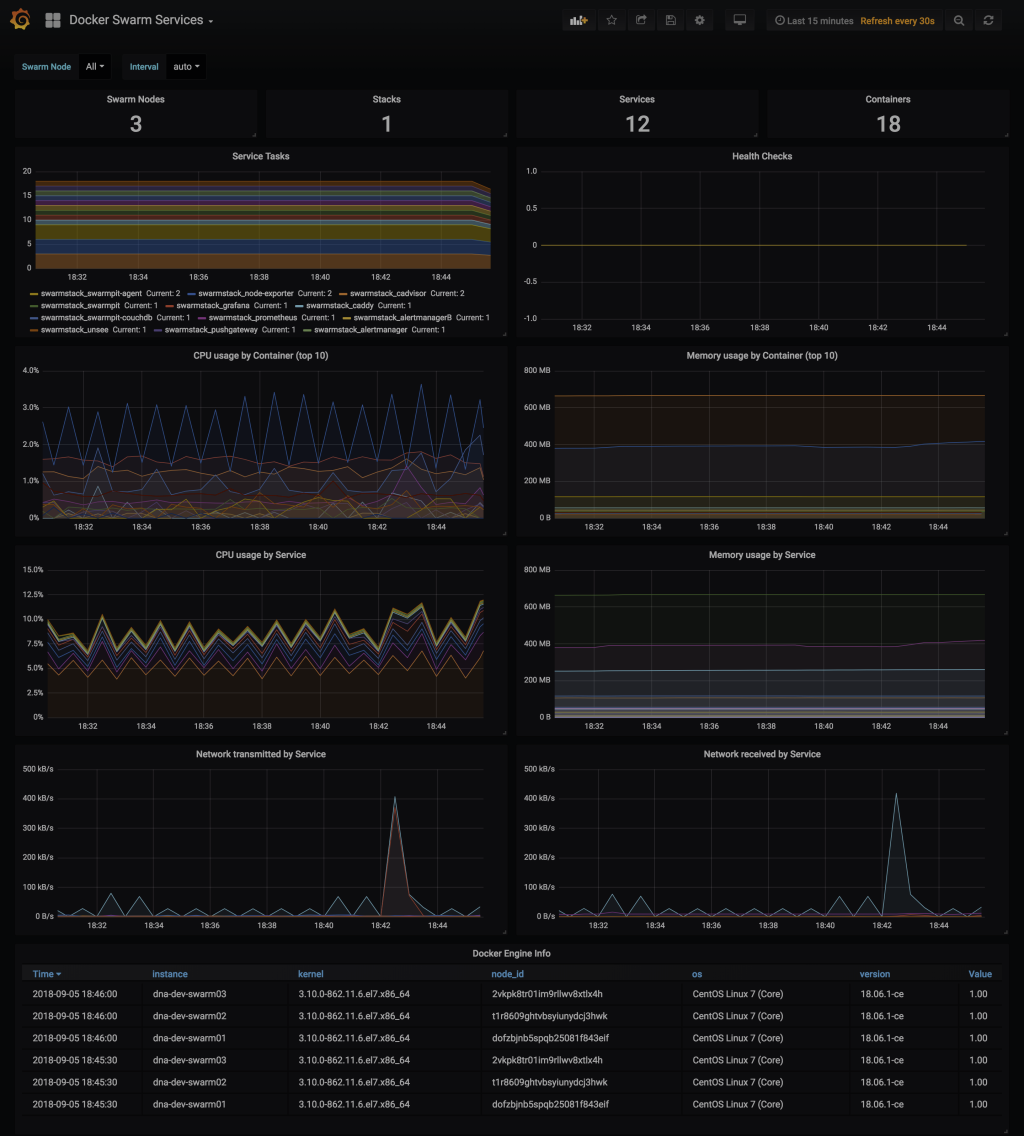Toggle swarmstack_alertmanagerB legend series
The image size is (1024, 1136).
tap(402, 318)
